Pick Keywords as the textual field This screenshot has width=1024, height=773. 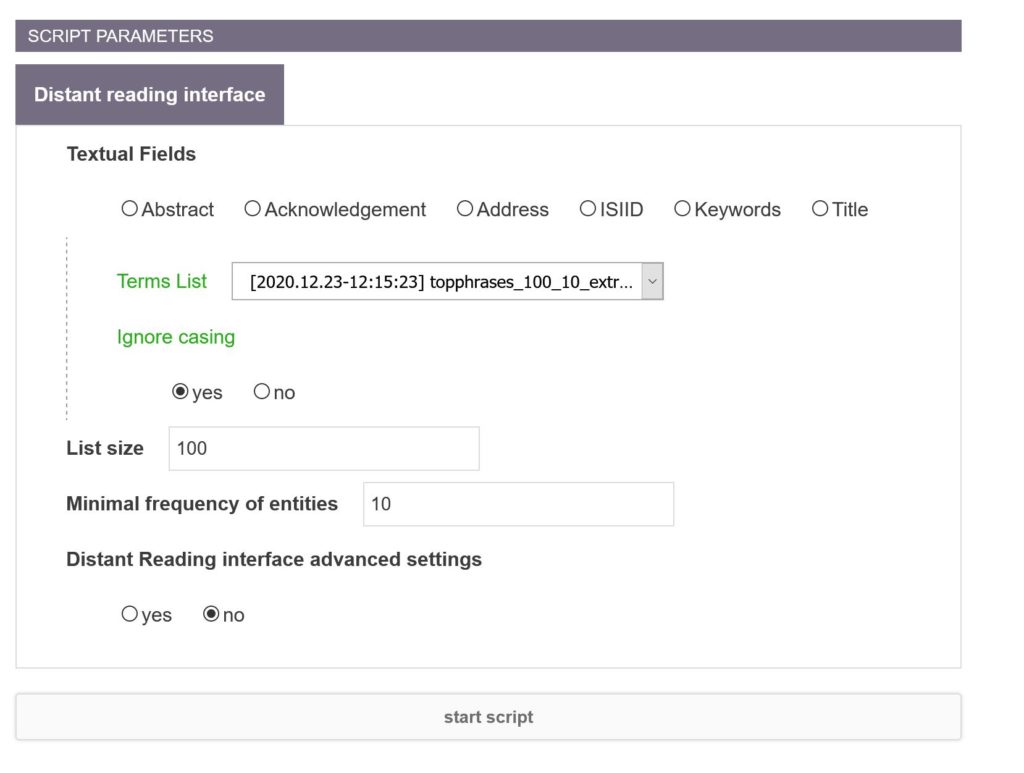pos(682,209)
